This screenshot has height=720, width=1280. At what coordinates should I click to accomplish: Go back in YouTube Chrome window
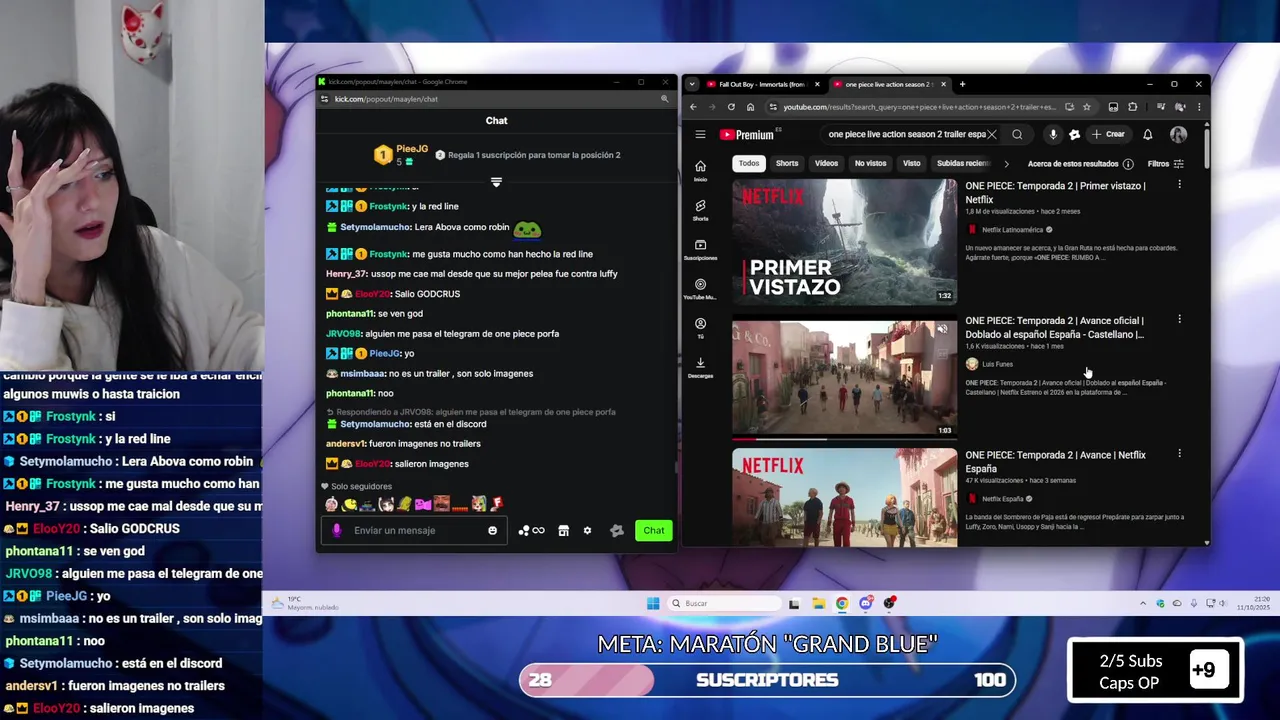point(693,107)
